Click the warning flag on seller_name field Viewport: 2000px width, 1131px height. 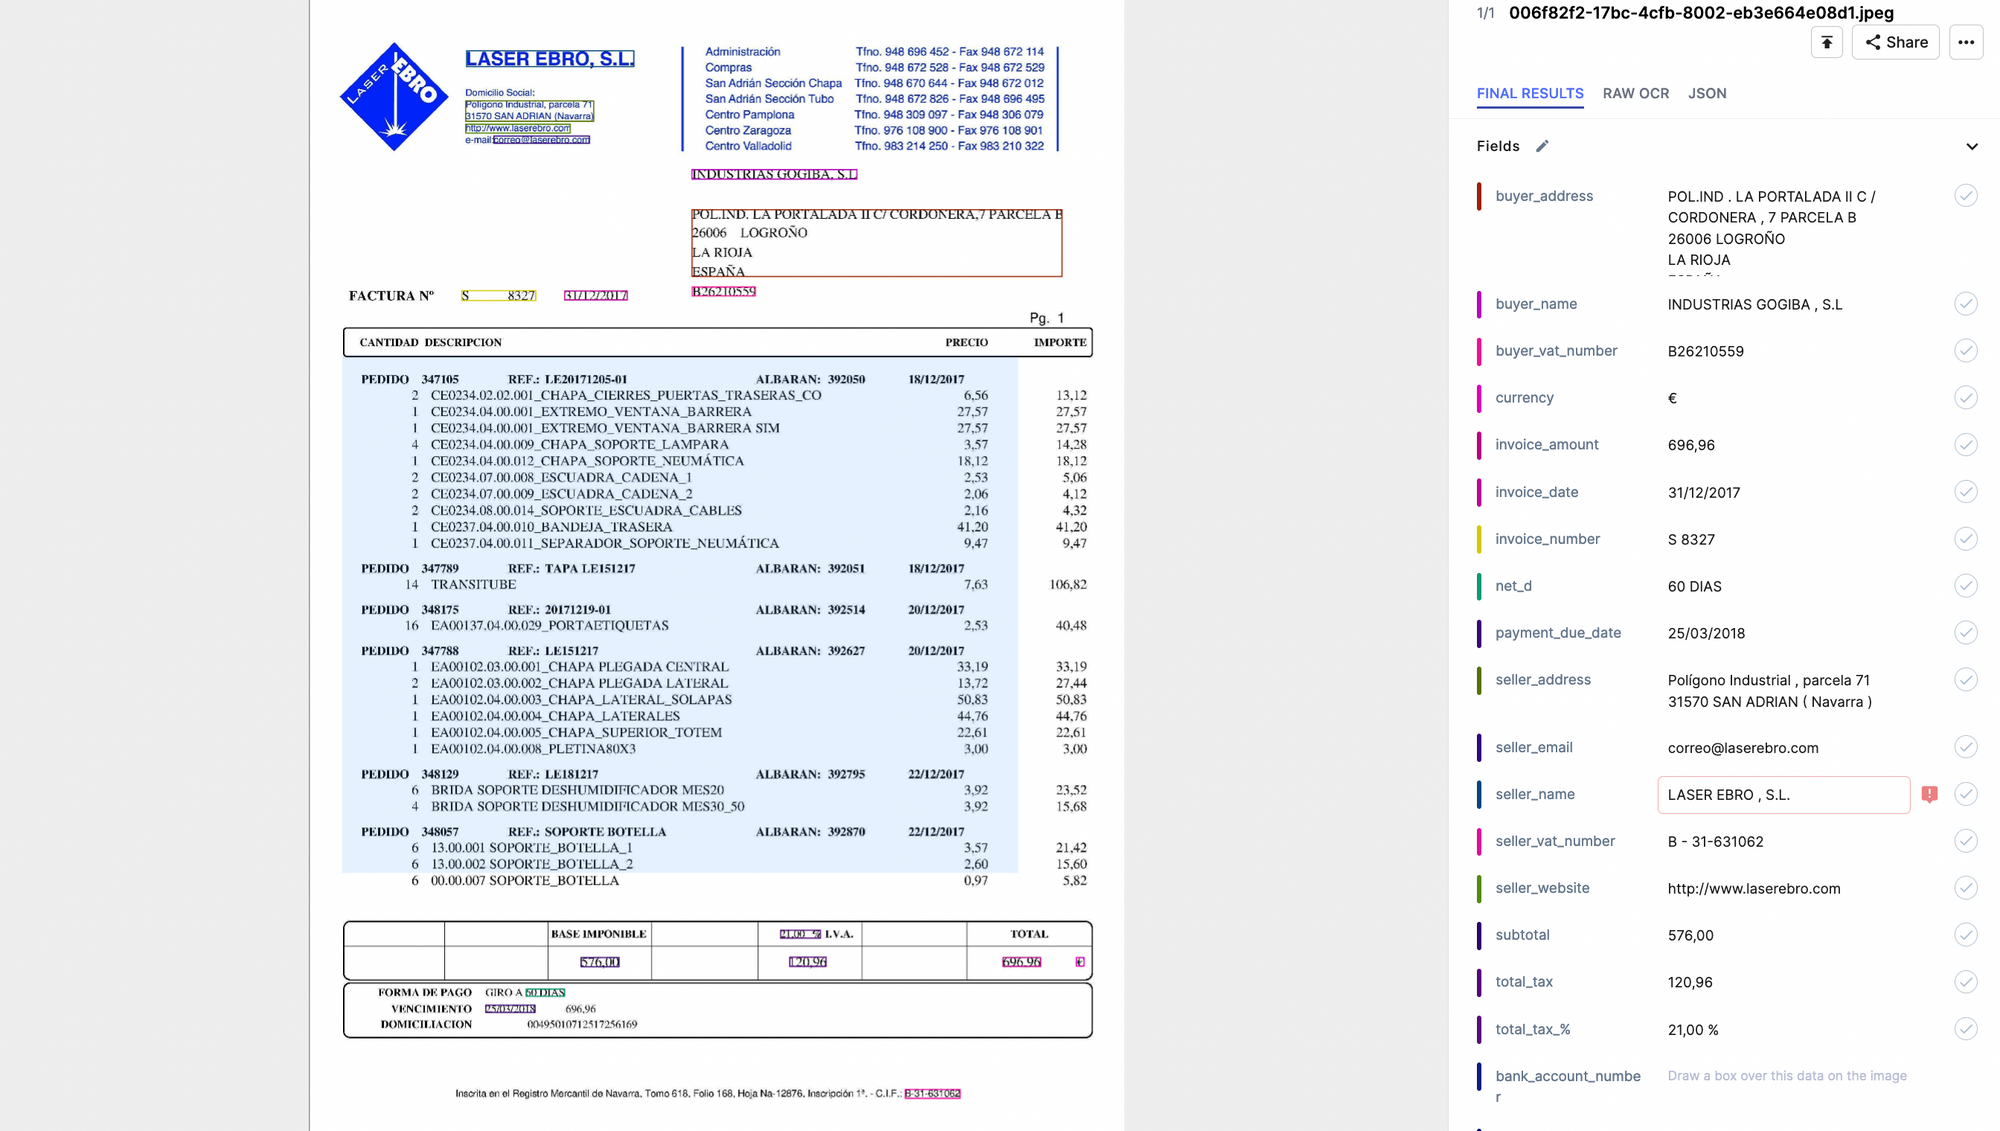point(1930,794)
